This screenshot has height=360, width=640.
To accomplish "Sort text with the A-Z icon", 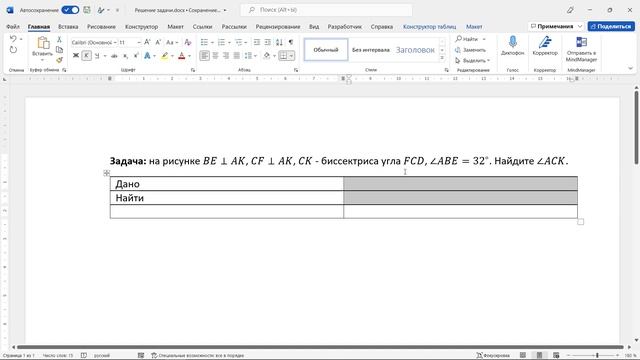I will (279, 42).
